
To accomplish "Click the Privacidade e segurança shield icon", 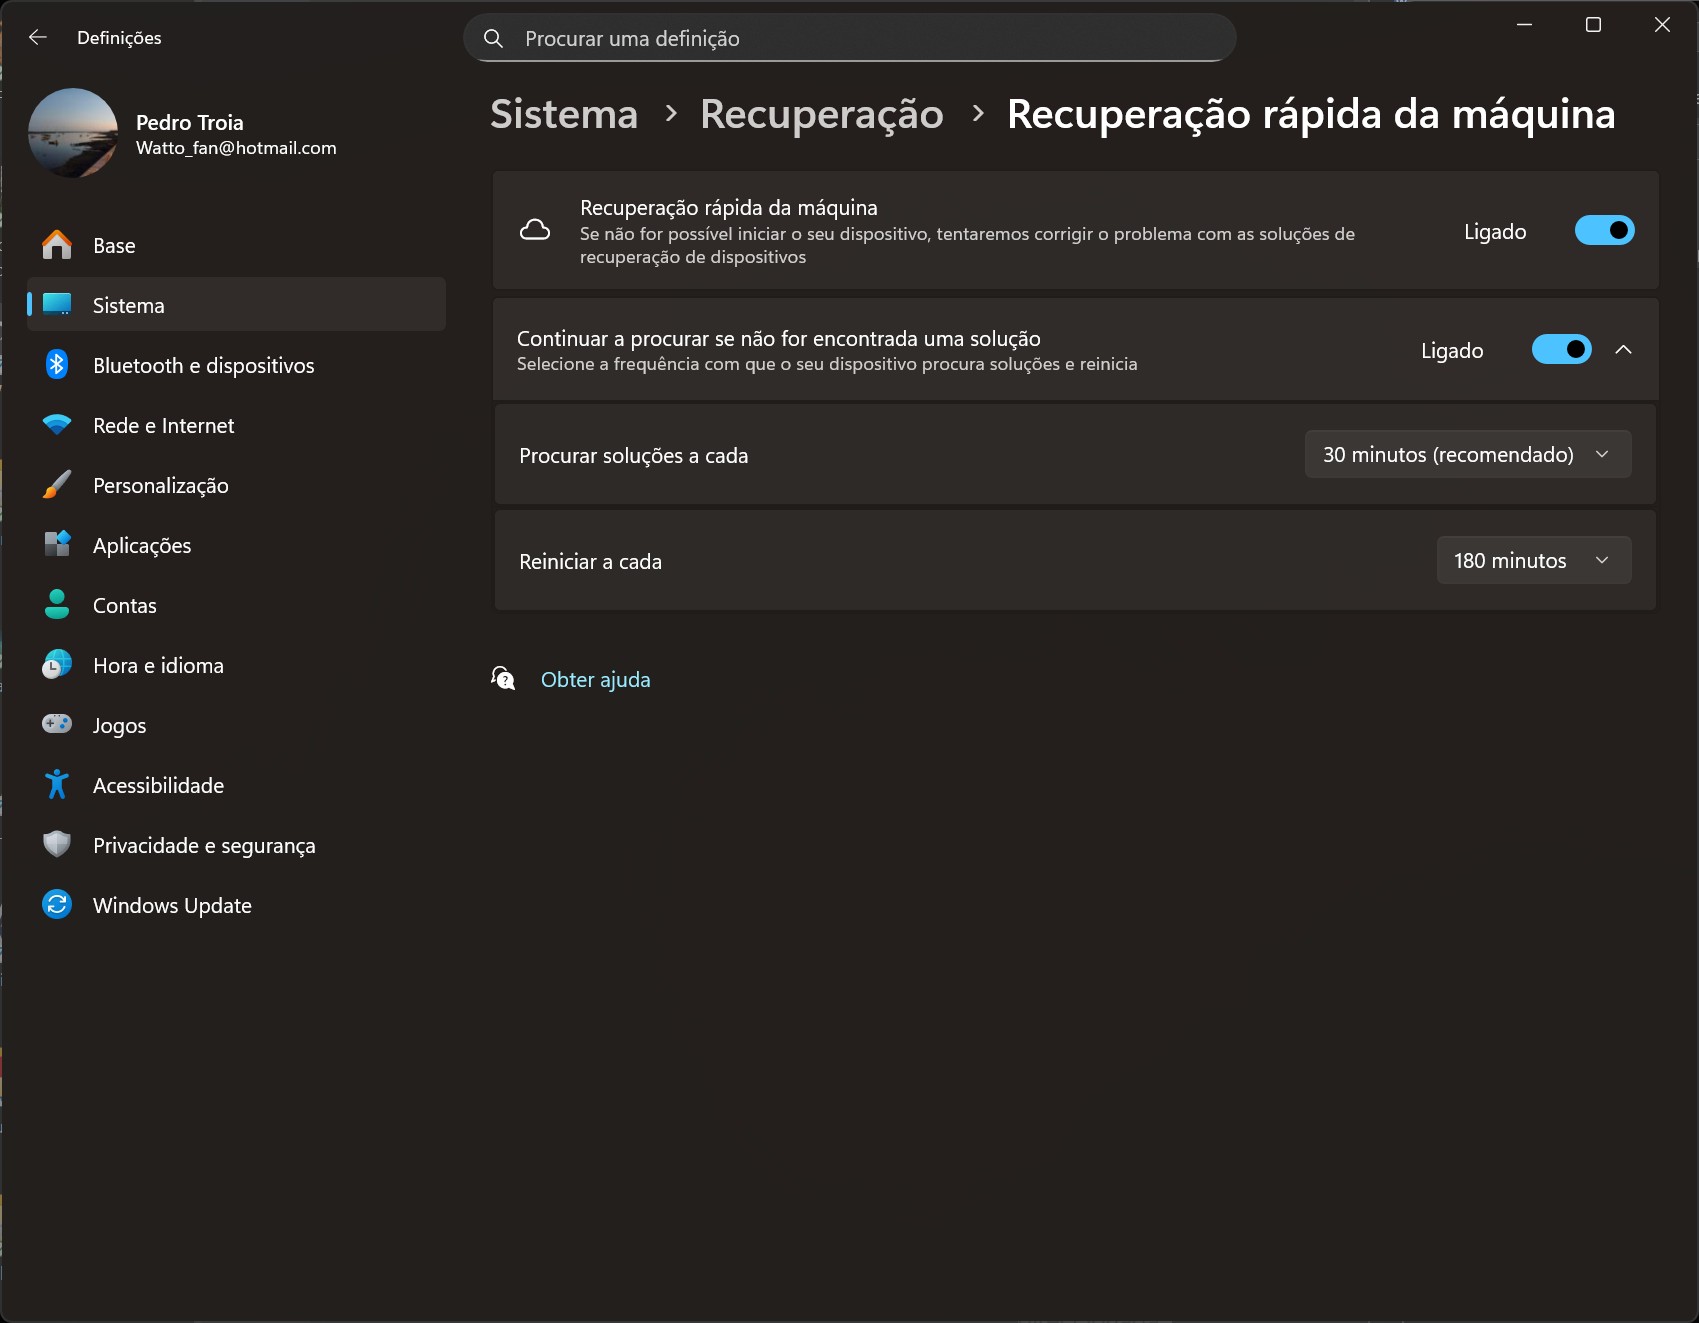I will pyautogui.click(x=57, y=845).
